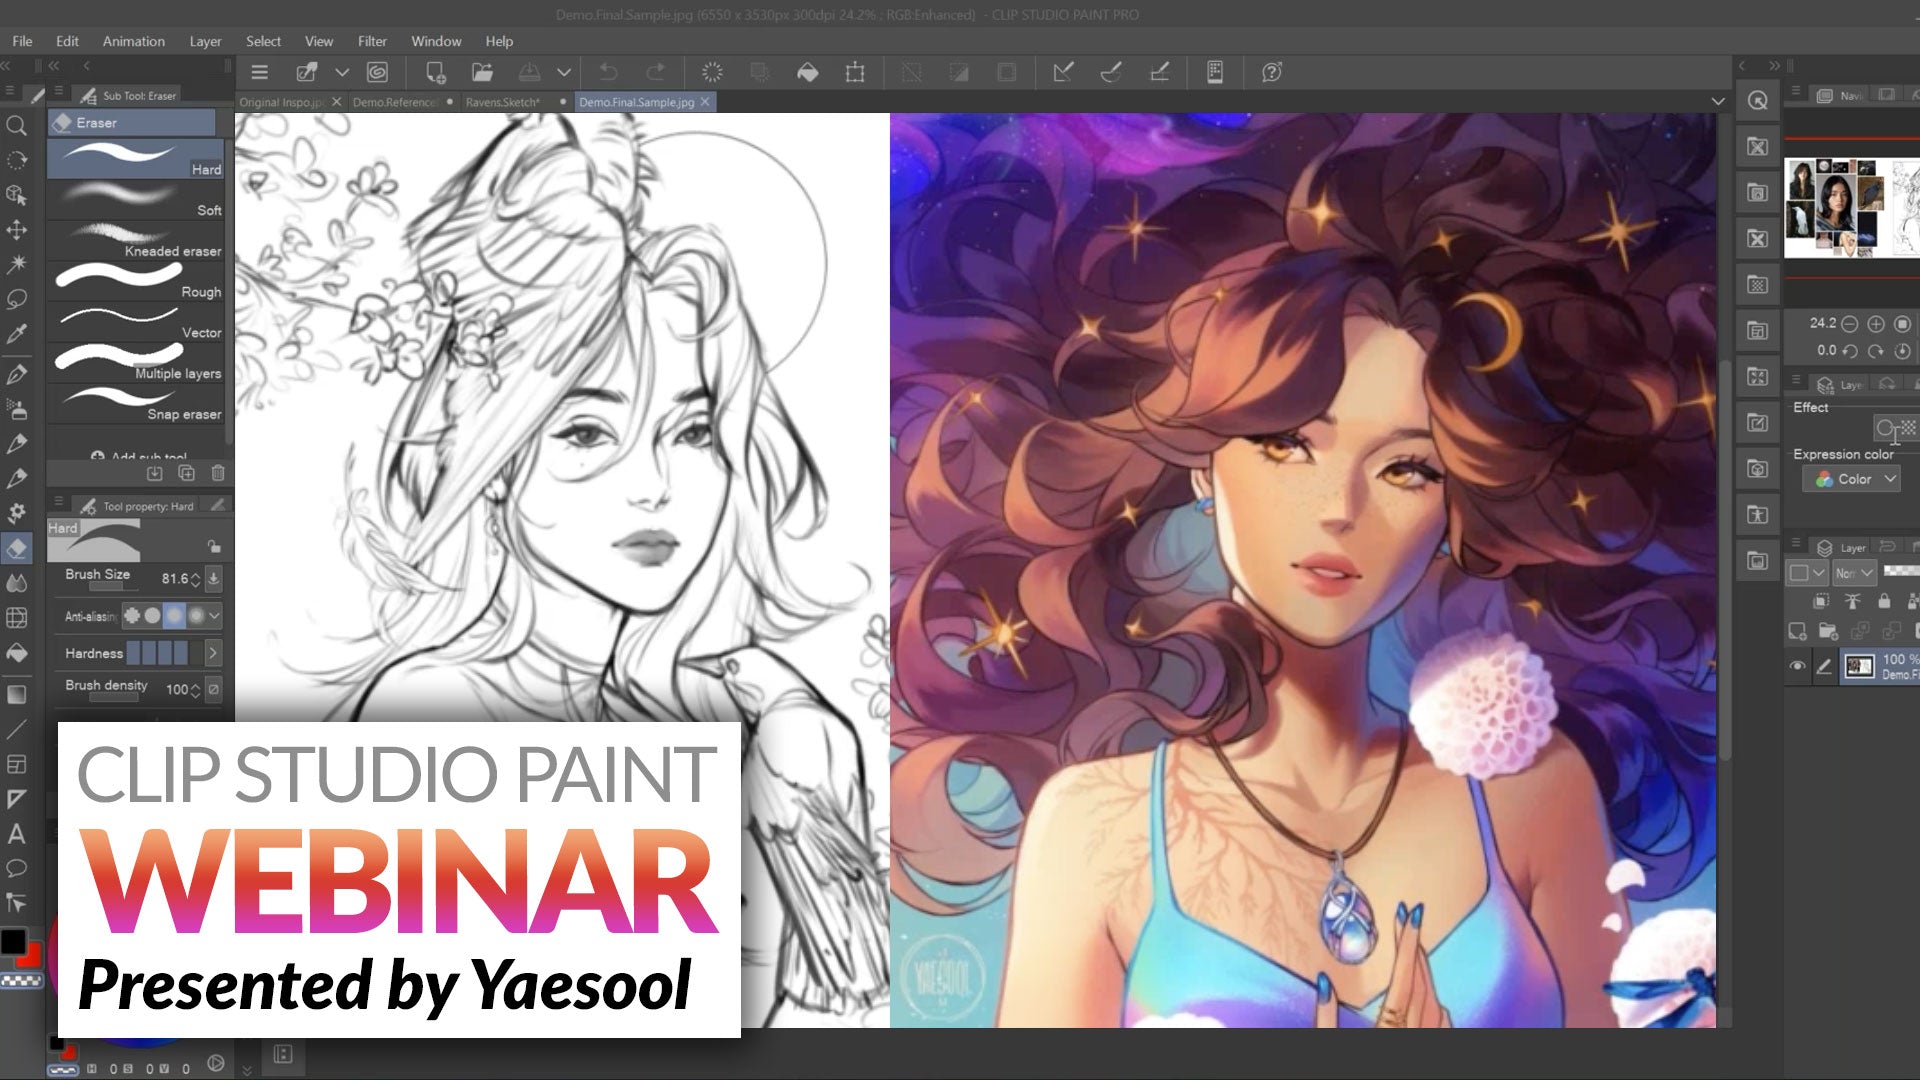Switch to the Ravens.Sketch tab
Image resolution: width=1920 pixels, height=1080 pixels.
point(502,102)
